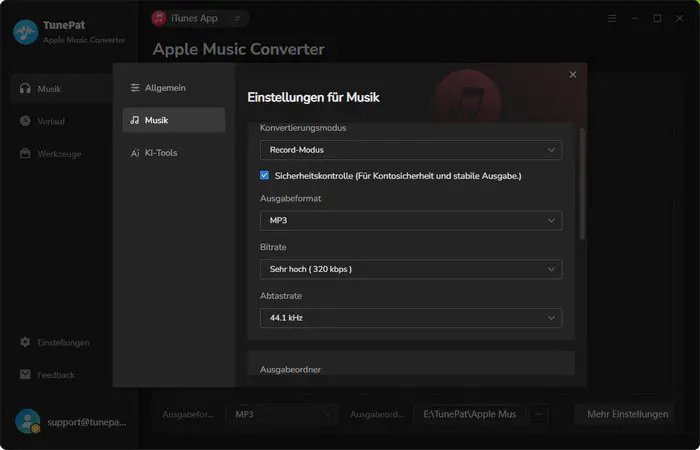Click the iTunes App source icon
The width and height of the screenshot is (700, 450).
click(x=159, y=18)
